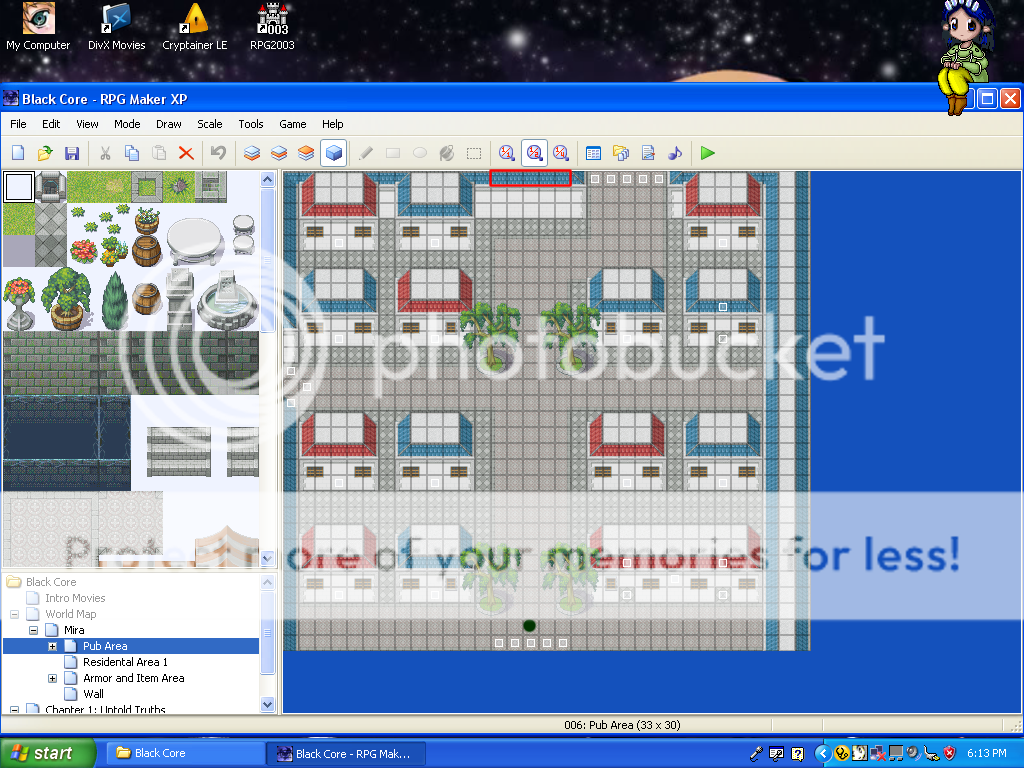This screenshot has width=1024, height=768.
Task: Open the Sound Test music note icon
Action: [x=675, y=153]
